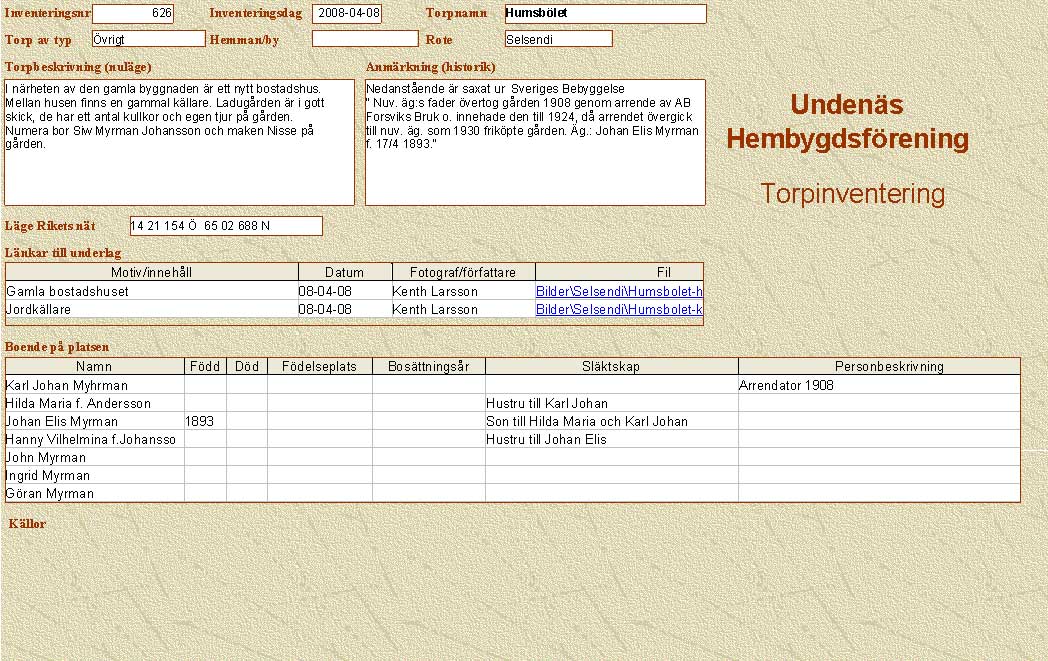Image resolution: width=1048 pixels, height=661 pixels.
Task: Select the Karl Johan Myhrman name cell
Action: (95, 385)
